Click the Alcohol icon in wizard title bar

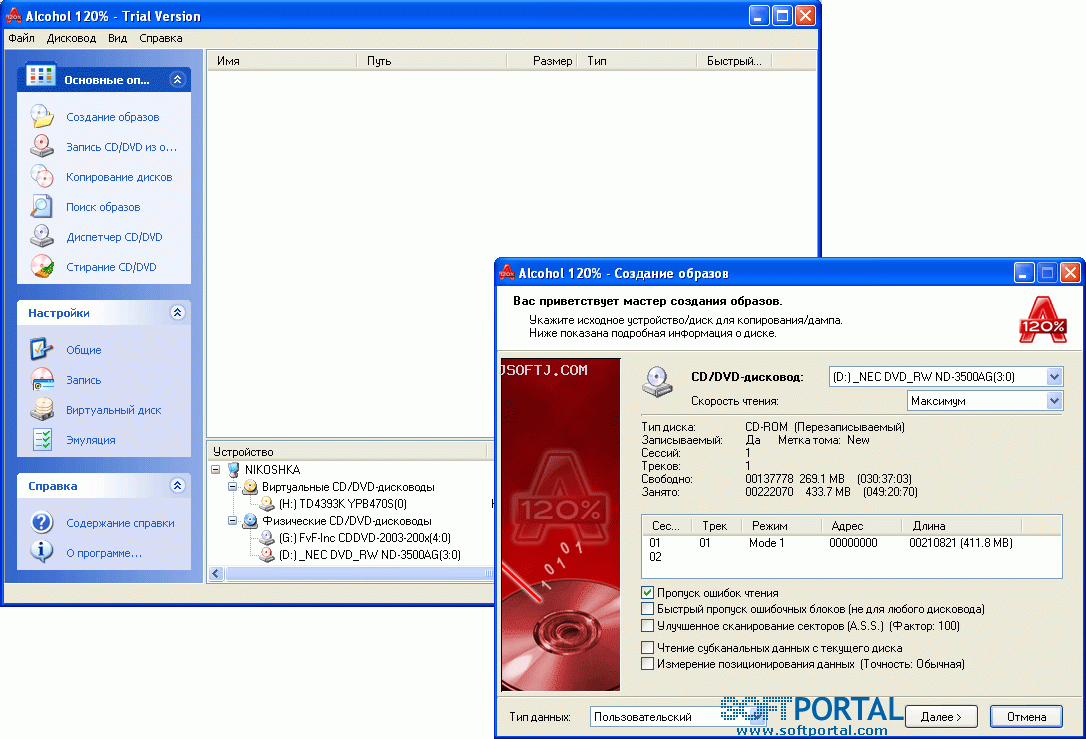click(x=507, y=273)
